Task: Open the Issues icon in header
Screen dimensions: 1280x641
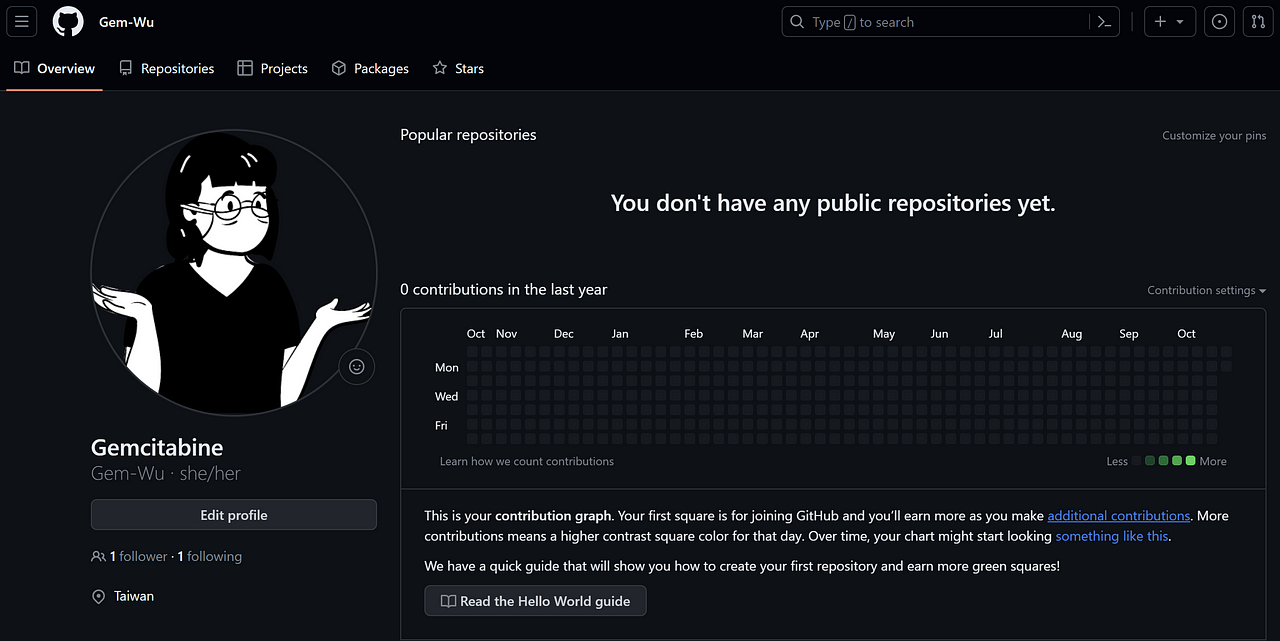Action: click(1219, 21)
